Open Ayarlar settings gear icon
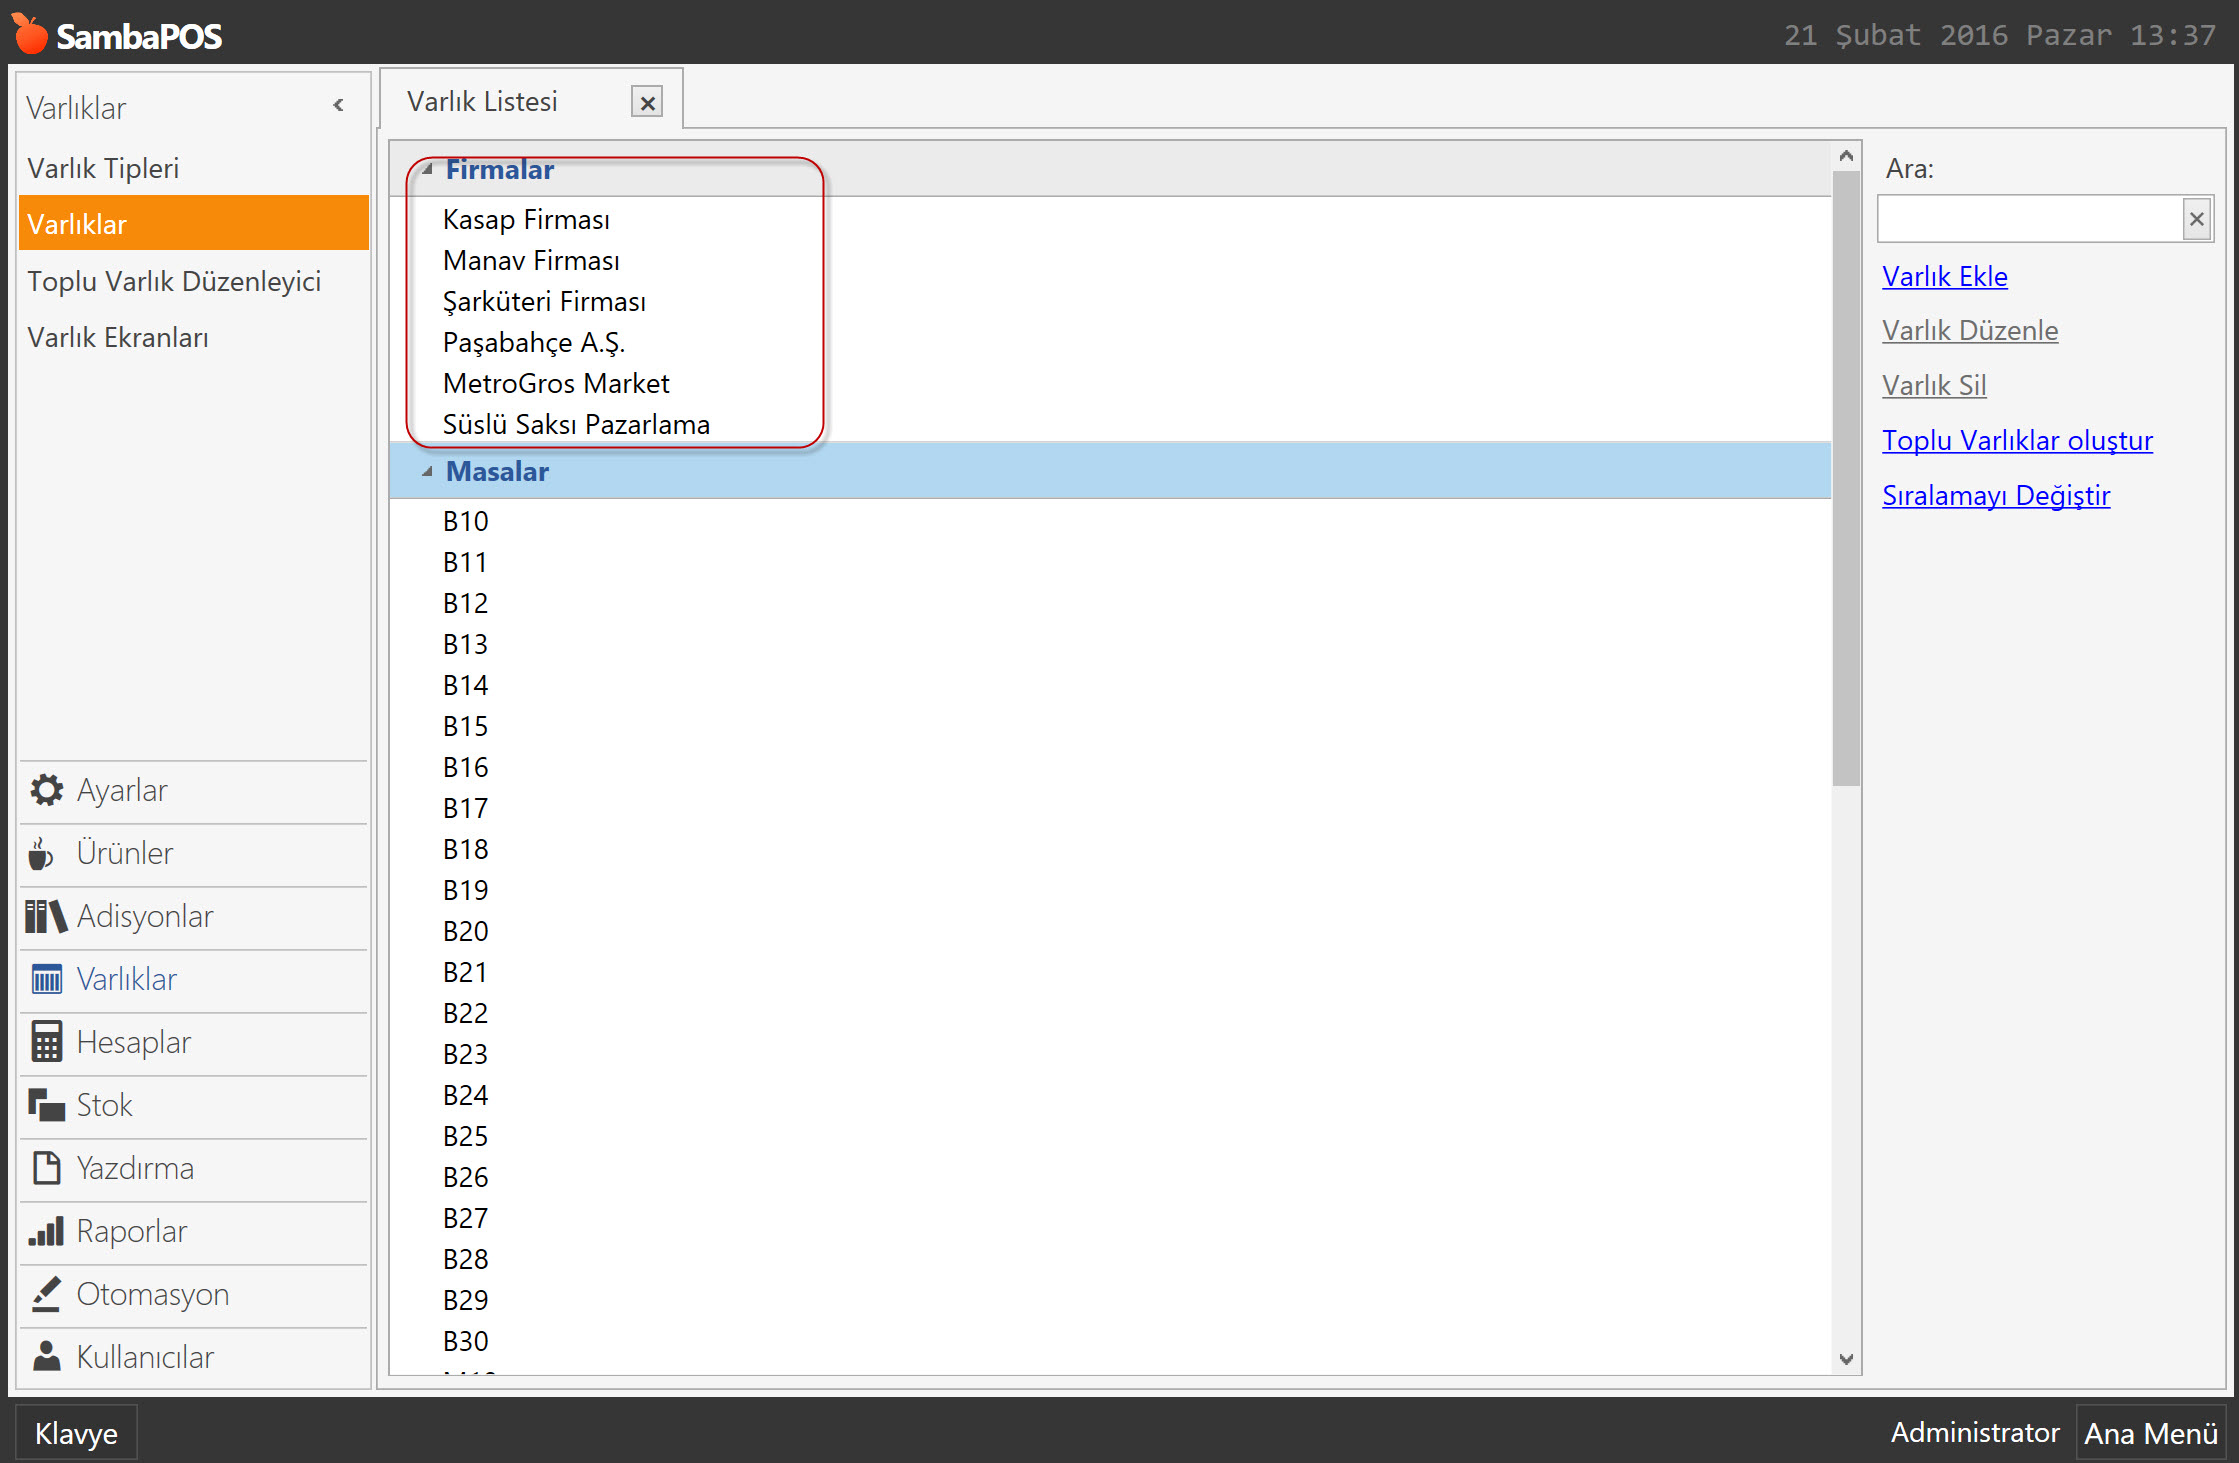Image resolution: width=2239 pixels, height=1463 pixels. pyautogui.click(x=46, y=790)
